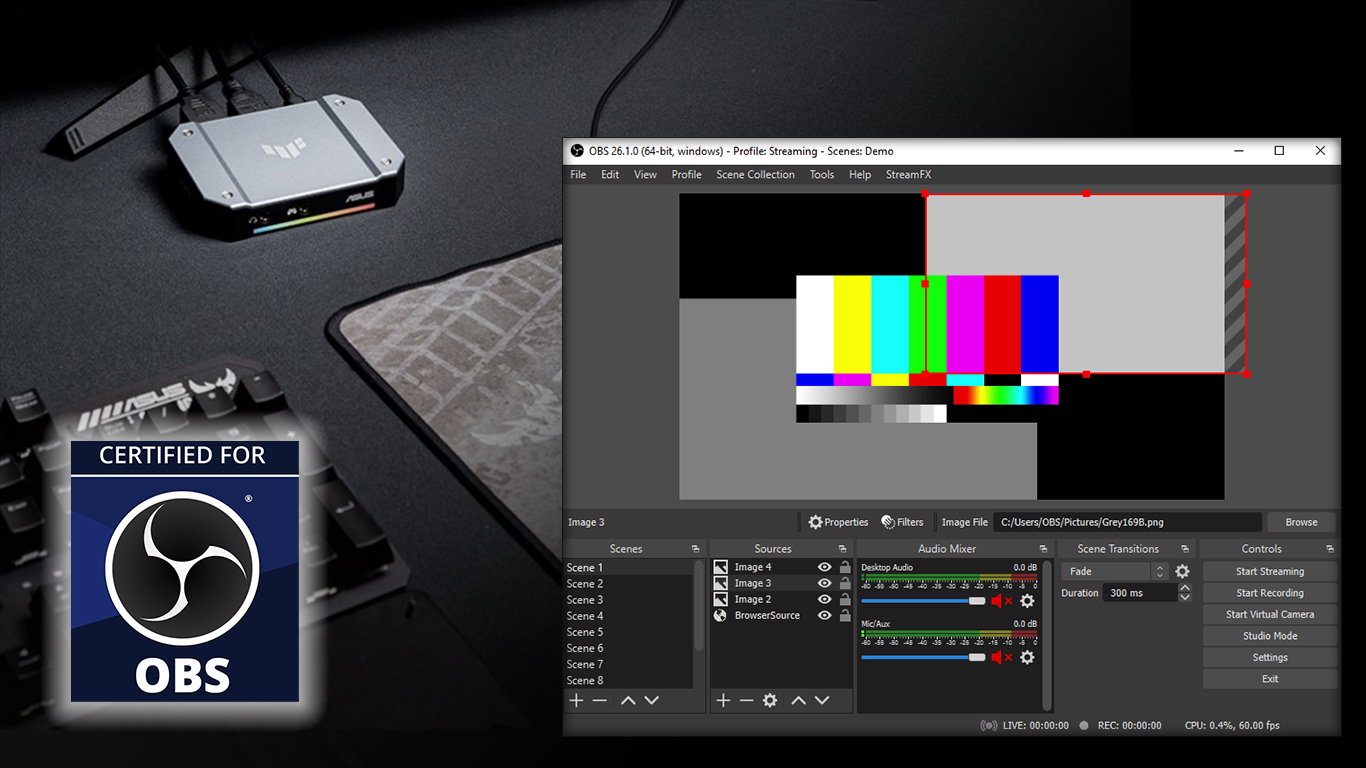Decrease transition duration with down arrow
Image resolution: width=1366 pixels, height=768 pixels.
tap(1185, 597)
